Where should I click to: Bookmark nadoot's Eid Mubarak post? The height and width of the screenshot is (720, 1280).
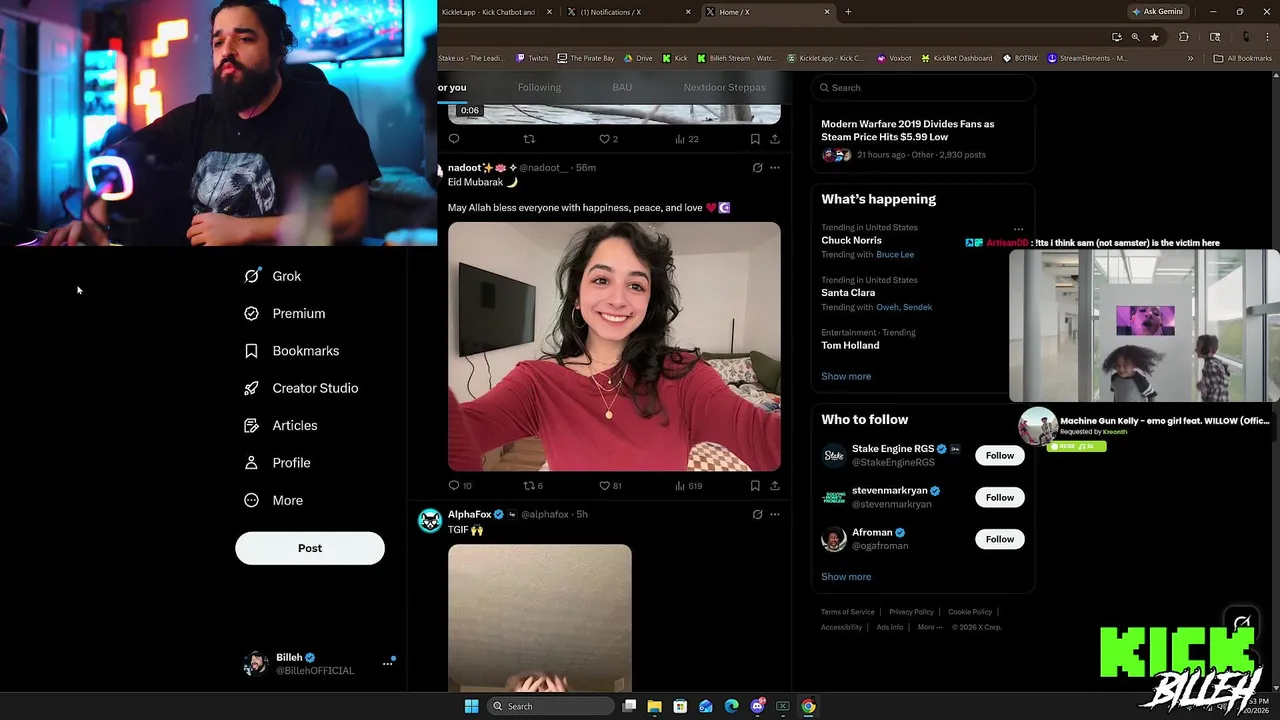pos(755,486)
